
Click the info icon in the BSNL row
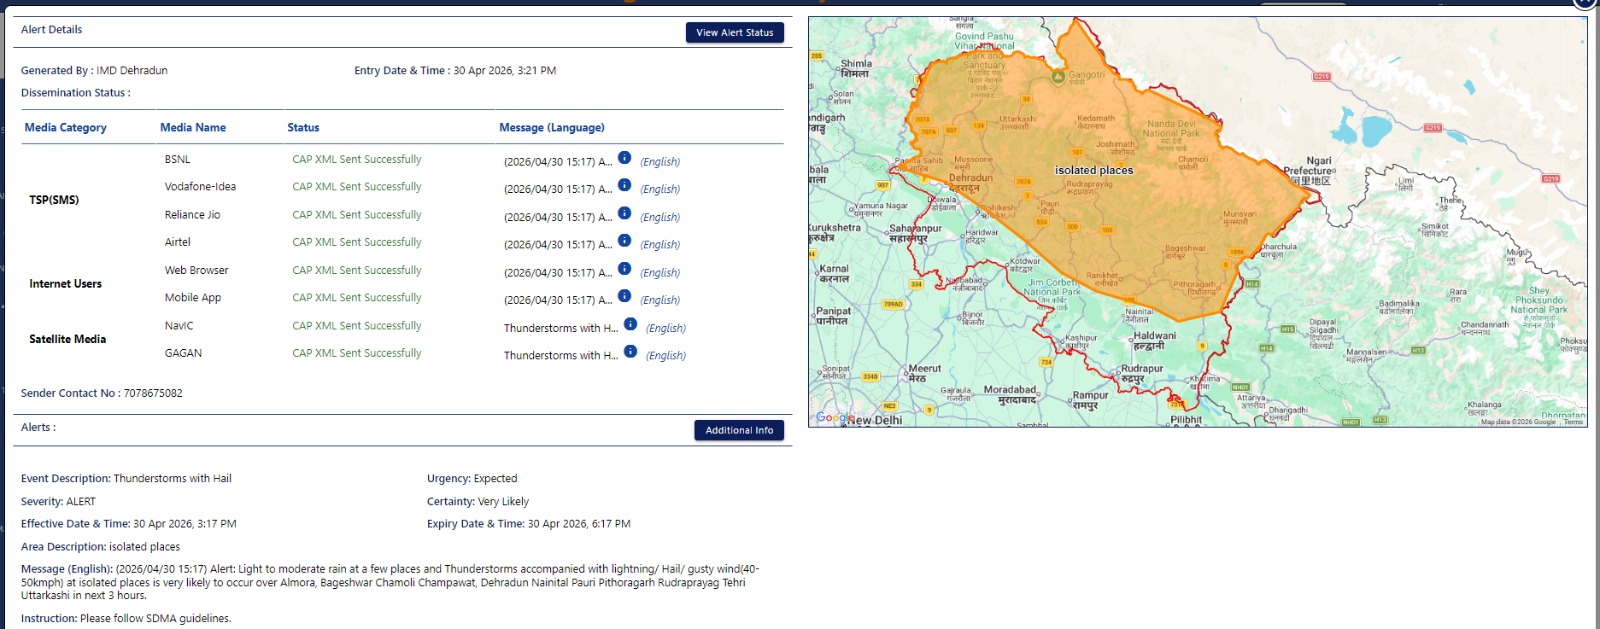[x=624, y=158]
